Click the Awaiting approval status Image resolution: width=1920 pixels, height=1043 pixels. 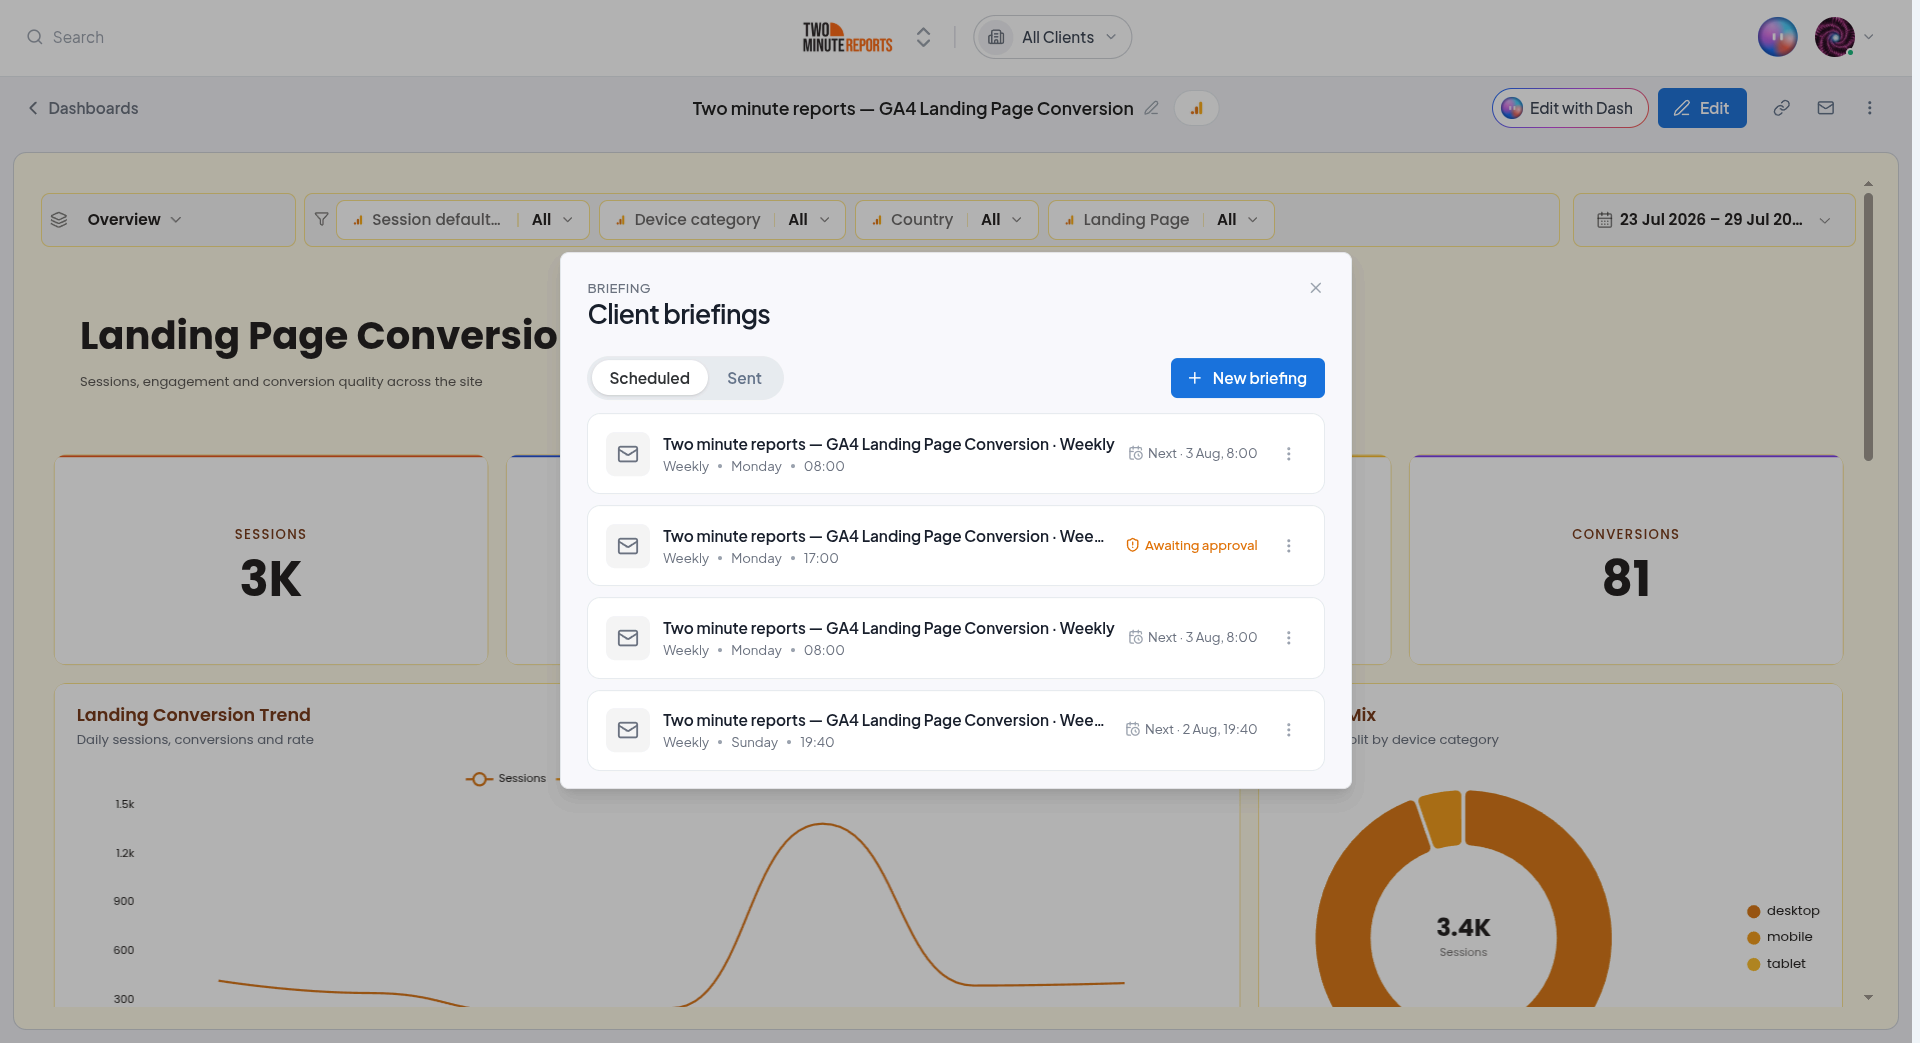[1192, 546]
